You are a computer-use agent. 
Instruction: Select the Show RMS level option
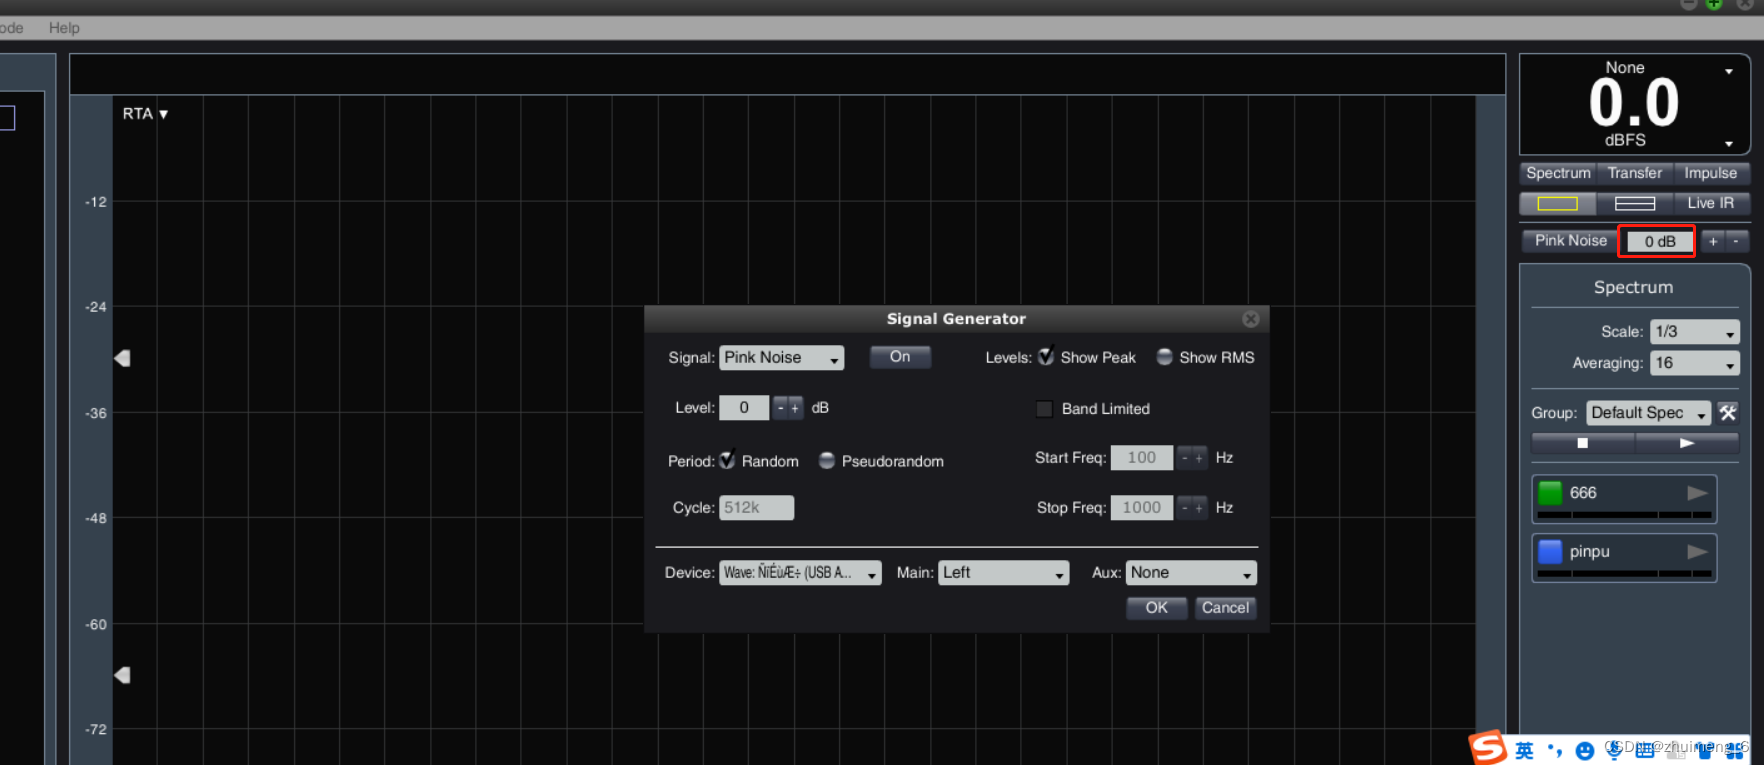click(x=1164, y=357)
